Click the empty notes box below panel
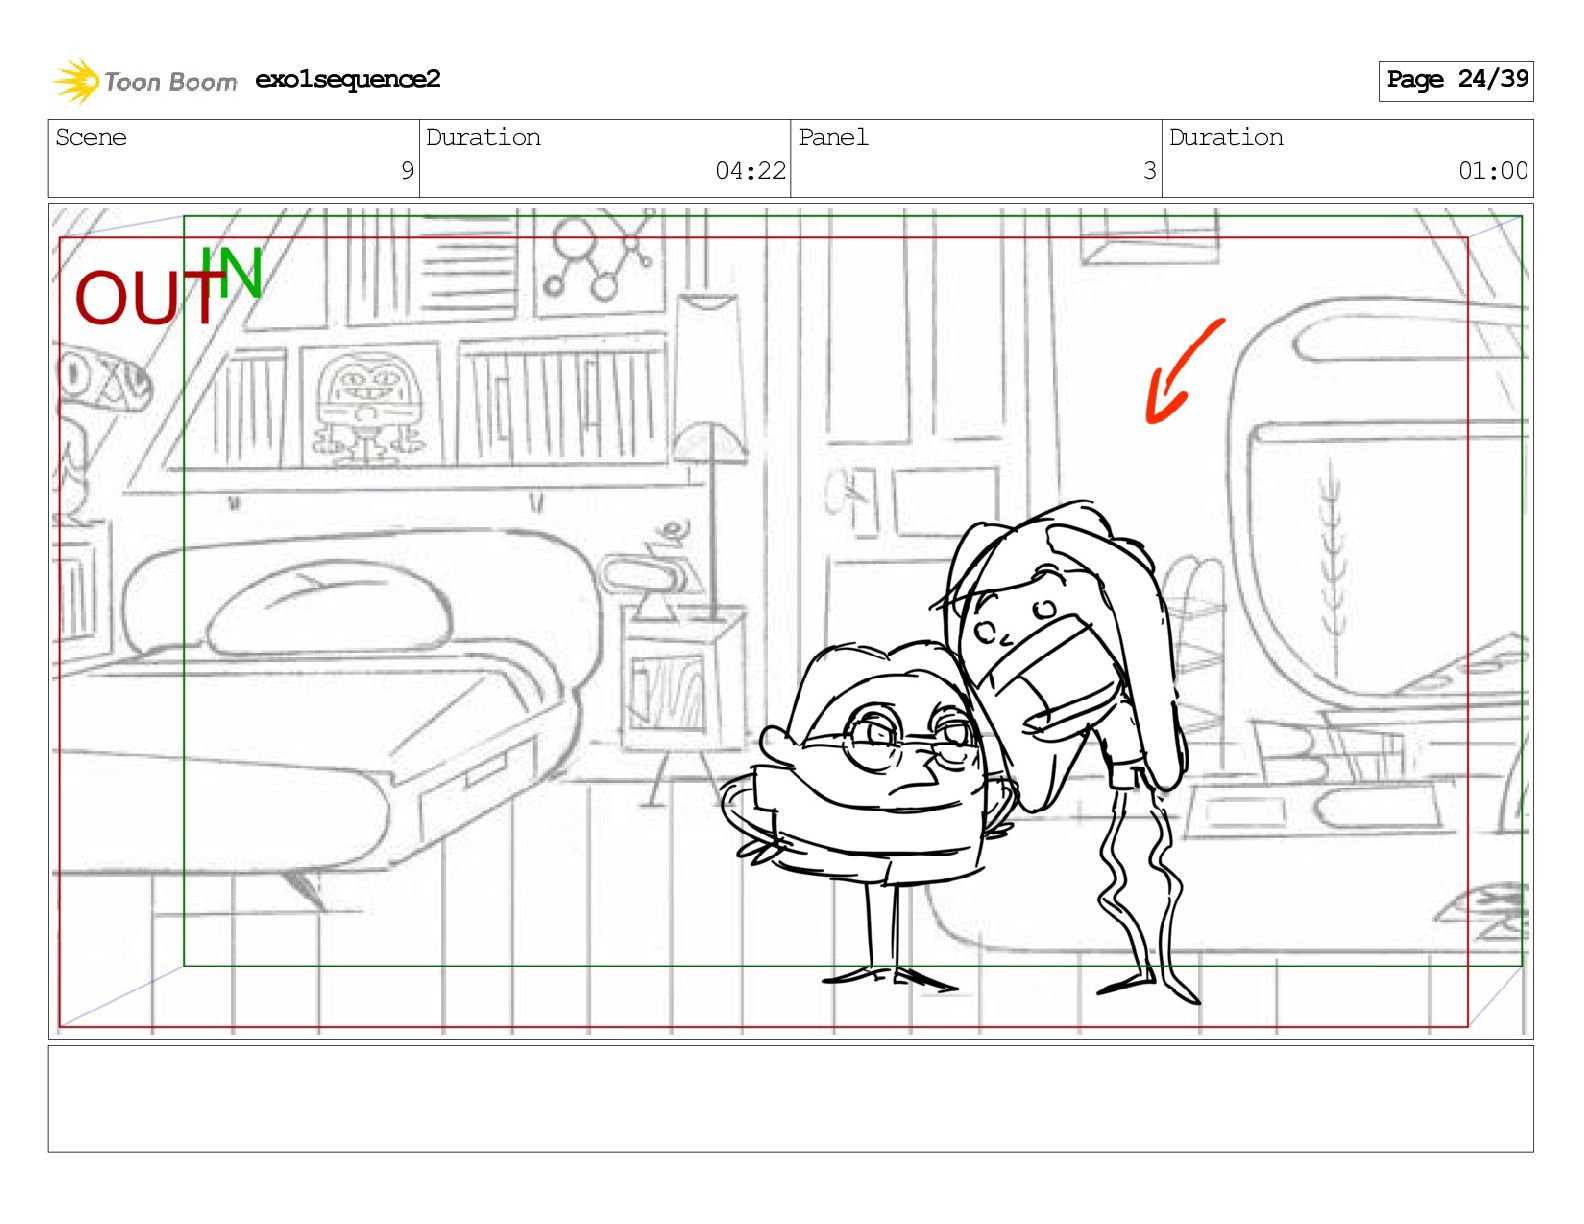The image size is (1584, 1224). [x=790, y=1099]
